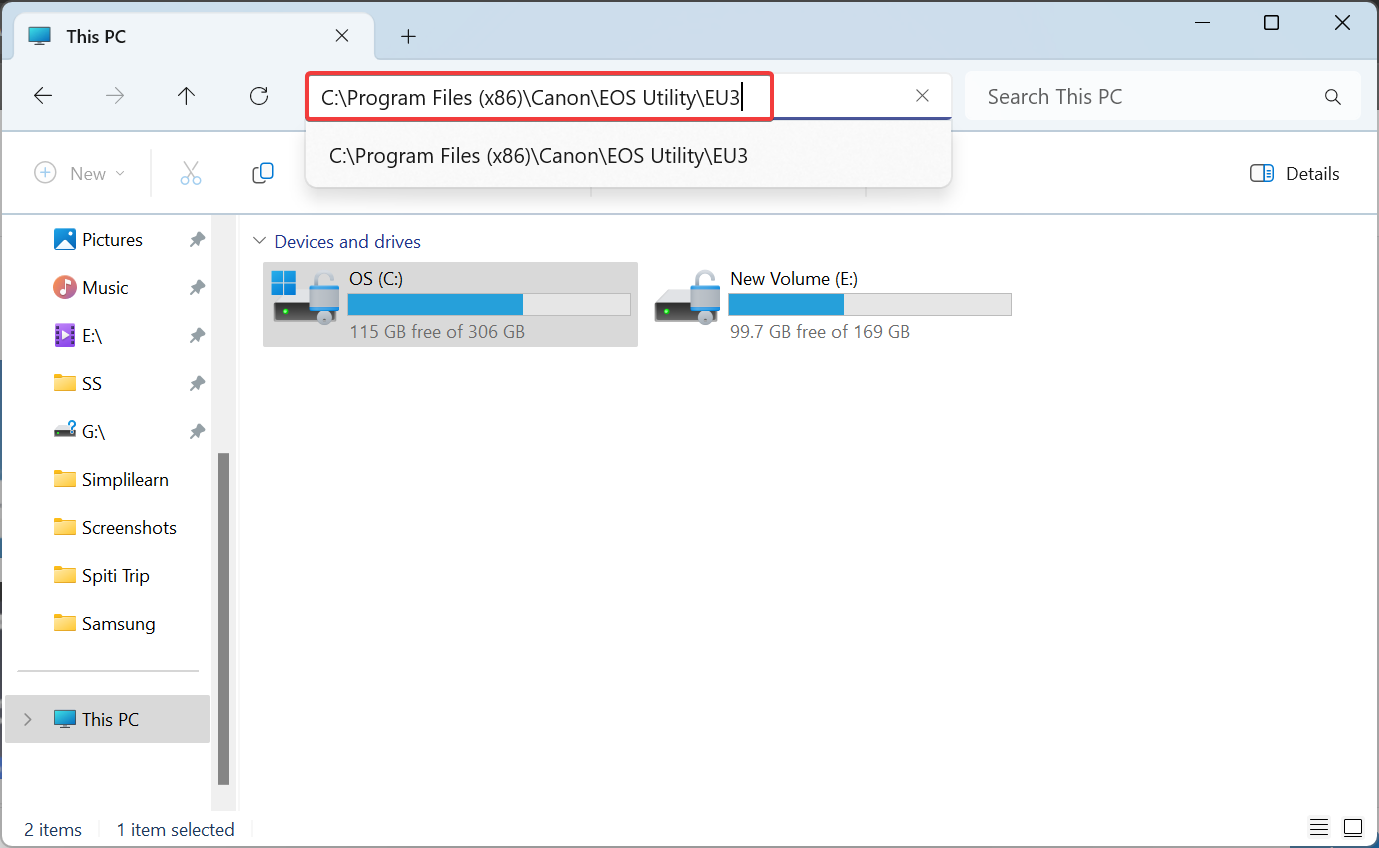1379x848 pixels.
Task: Click '99.7 GB free of 169 GB' text
Action: [x=820, y=331]
